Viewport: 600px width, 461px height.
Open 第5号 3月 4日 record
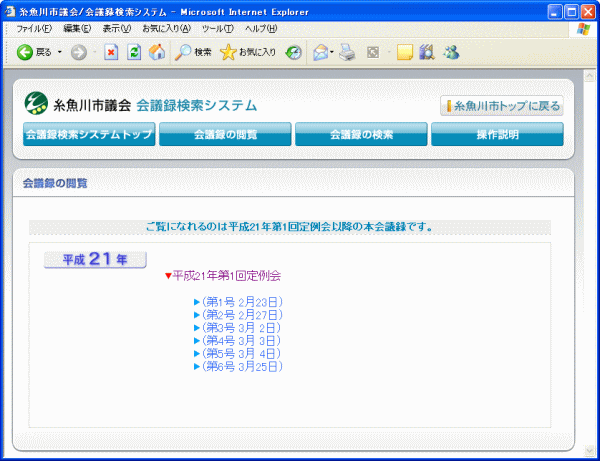[x=238, y=353]
